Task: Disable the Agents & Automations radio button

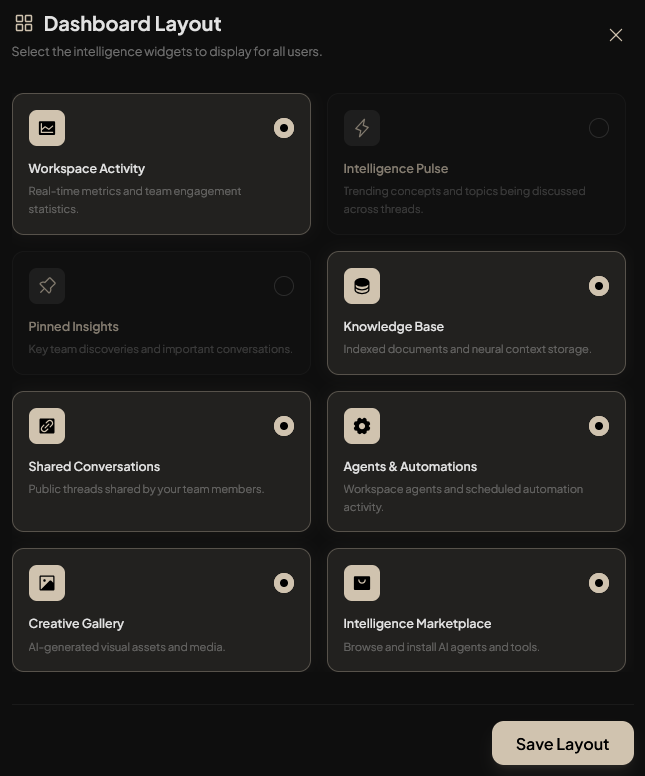Action: (599, 426)
